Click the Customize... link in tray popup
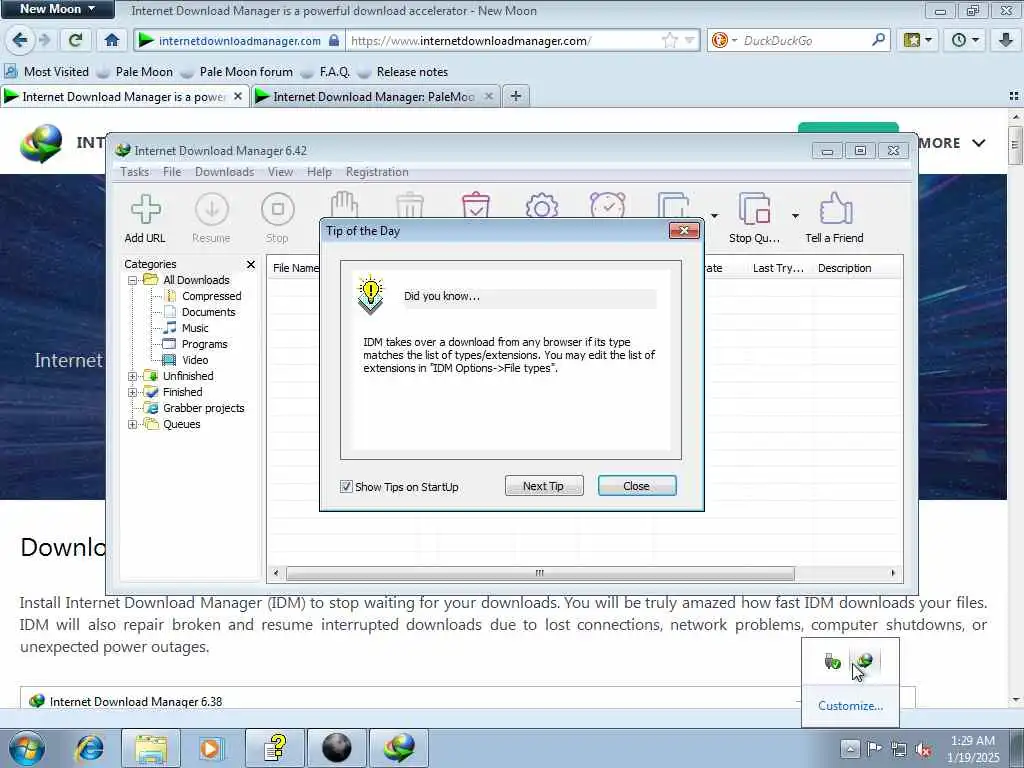The image size is (1024, 768). coord(850,706)
